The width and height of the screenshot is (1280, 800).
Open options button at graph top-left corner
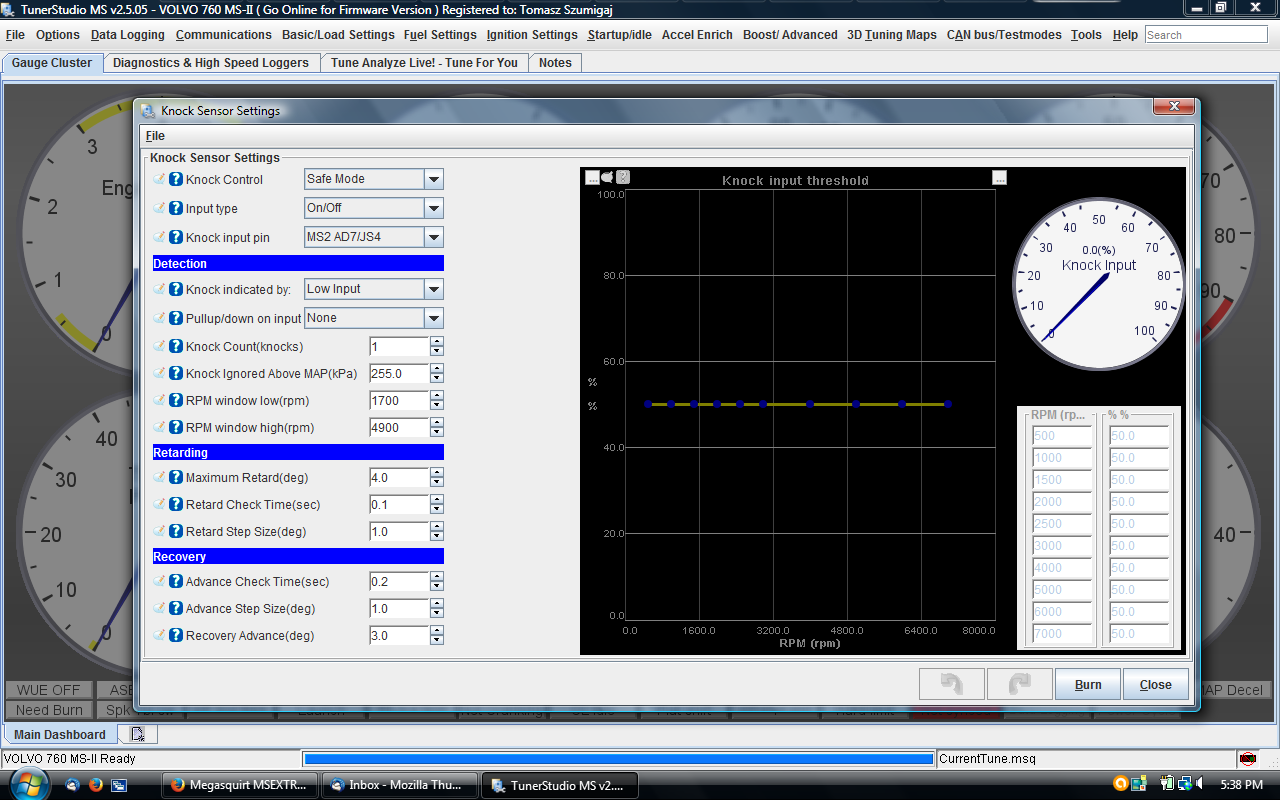592,178
